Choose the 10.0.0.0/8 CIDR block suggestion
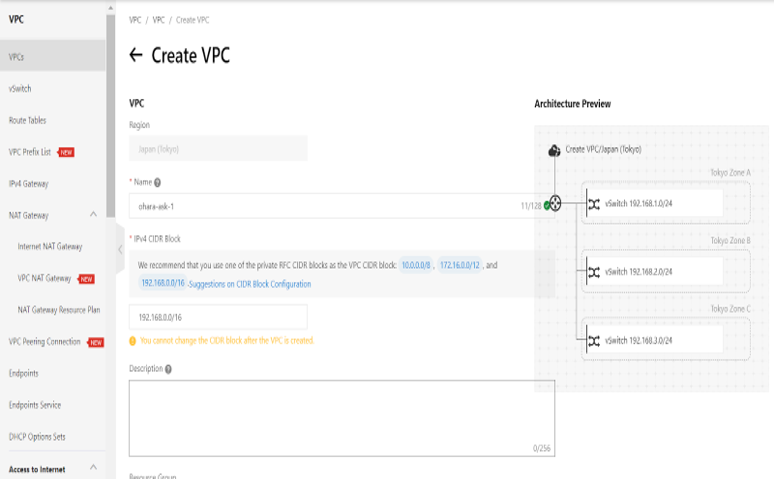 tap(415, 265)
